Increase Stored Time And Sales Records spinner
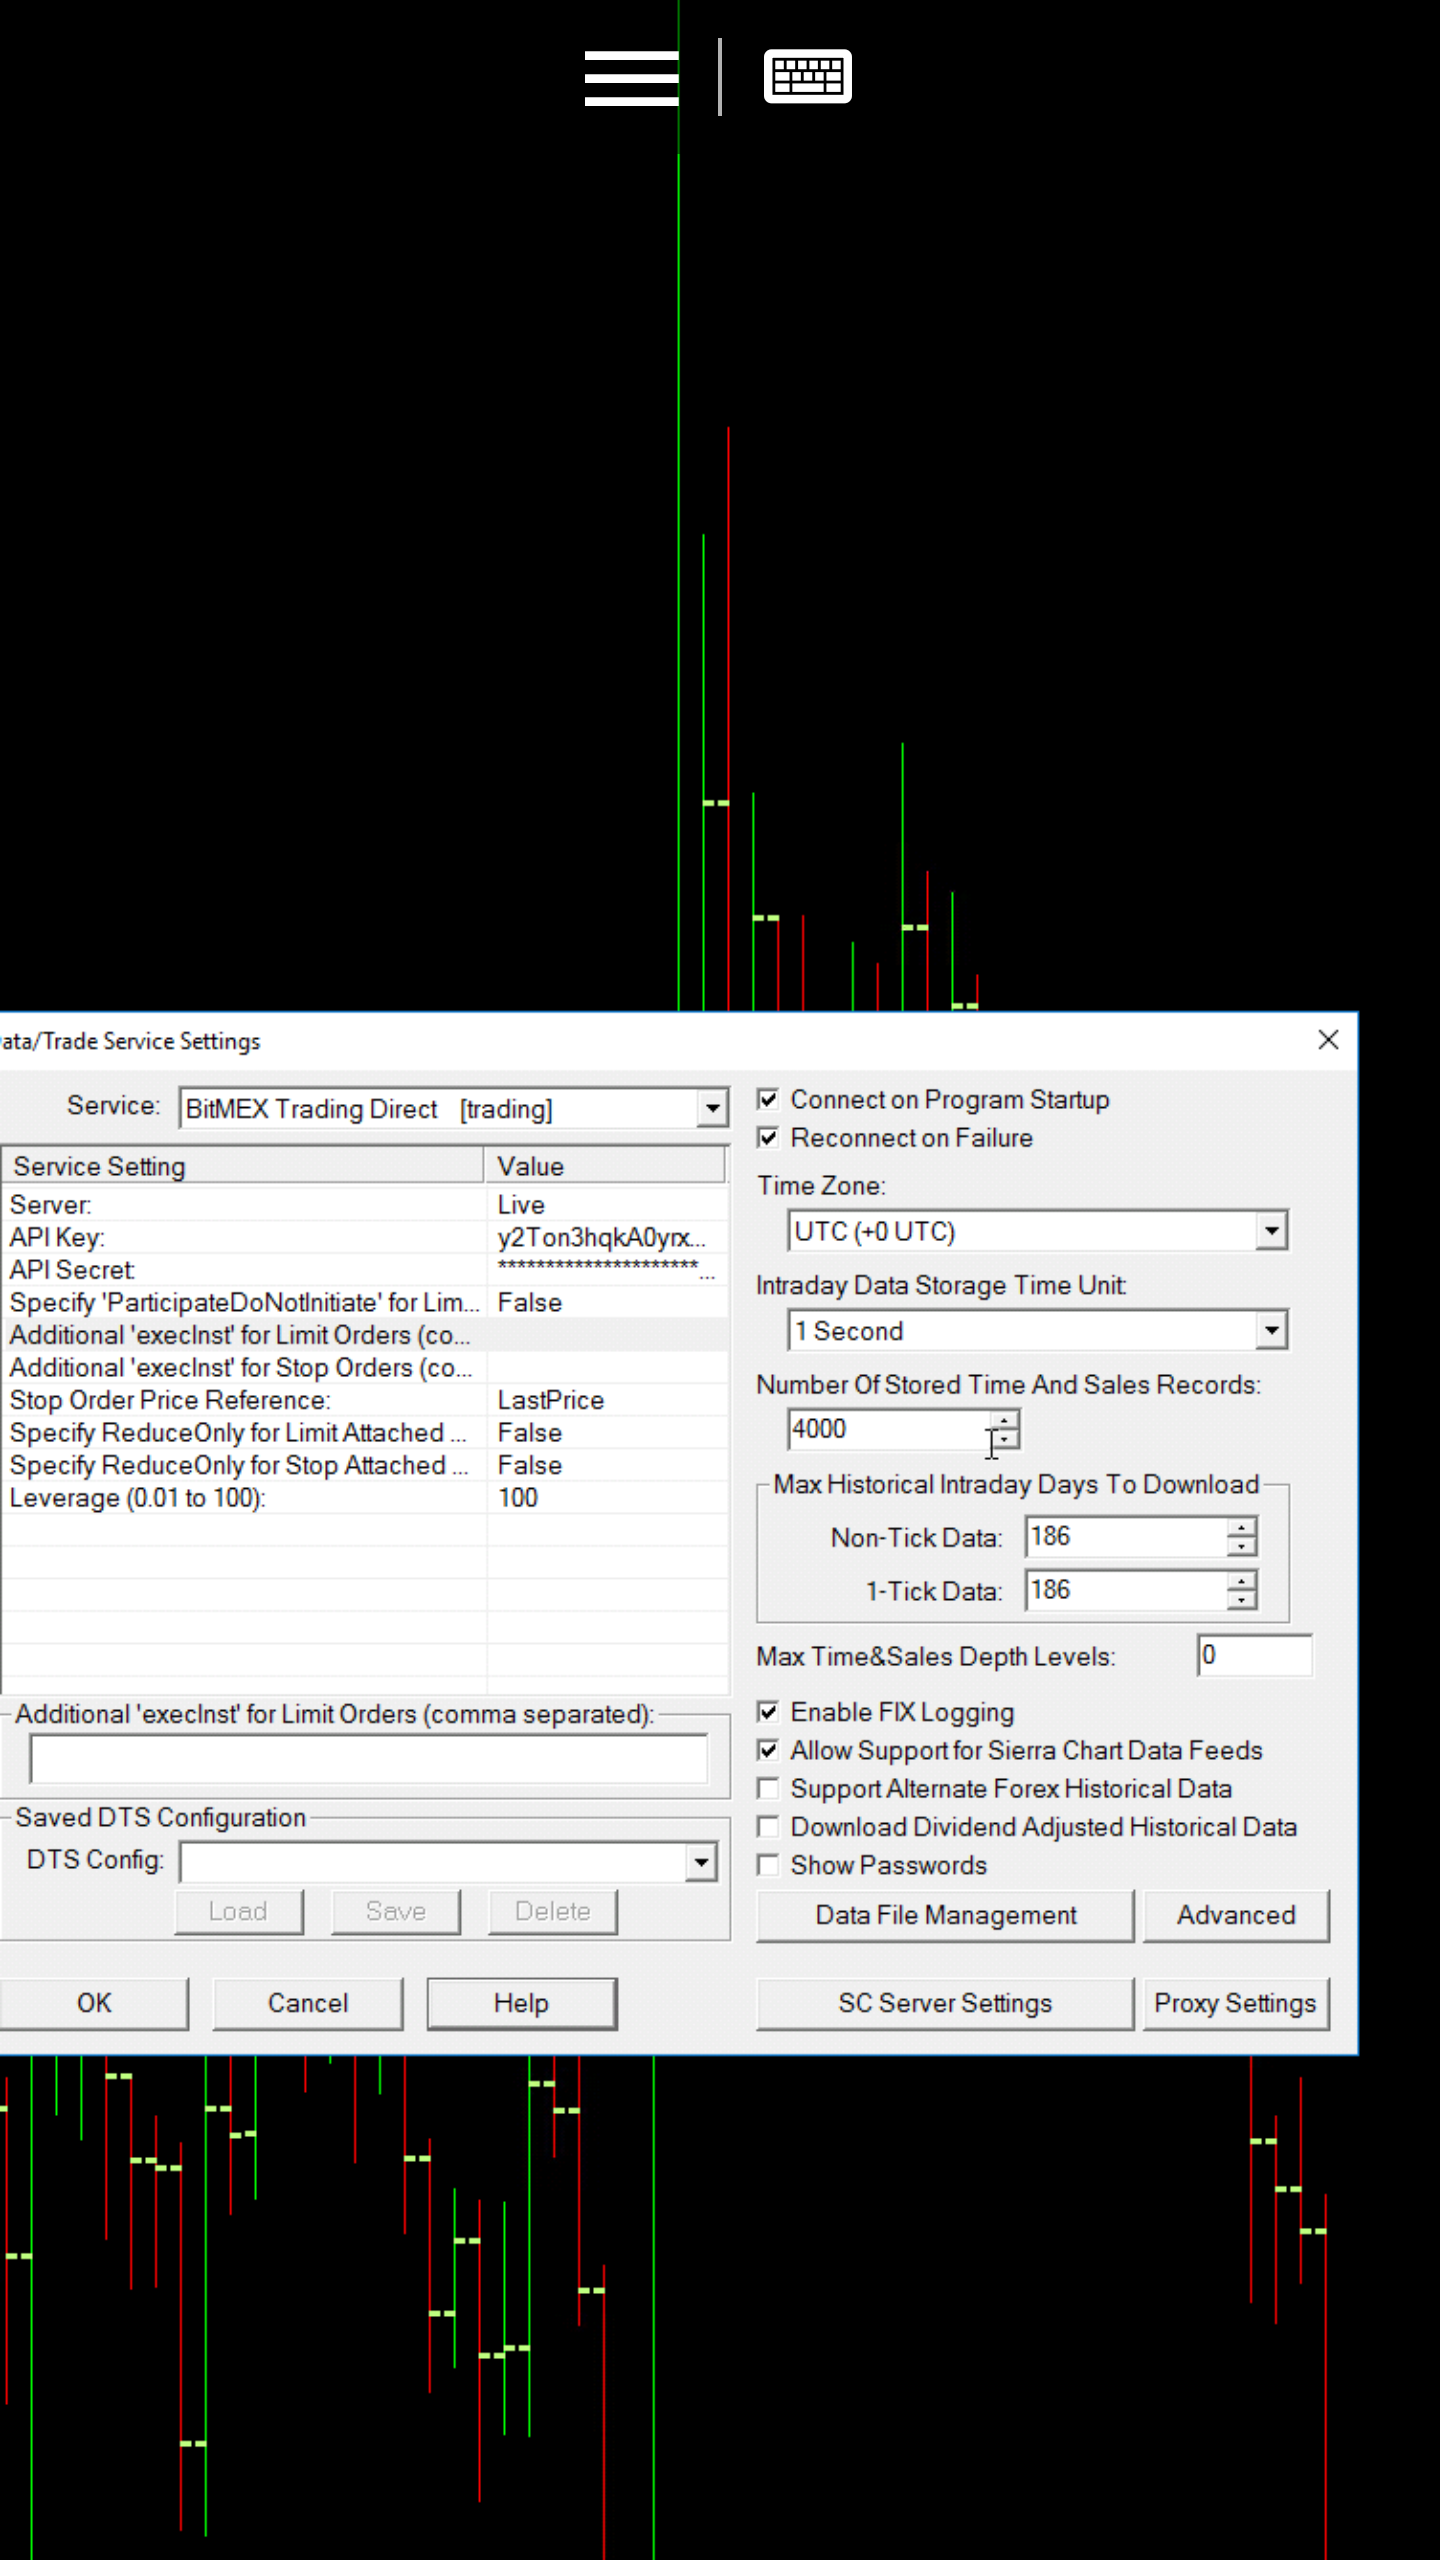 [x=1004, y=1420]
